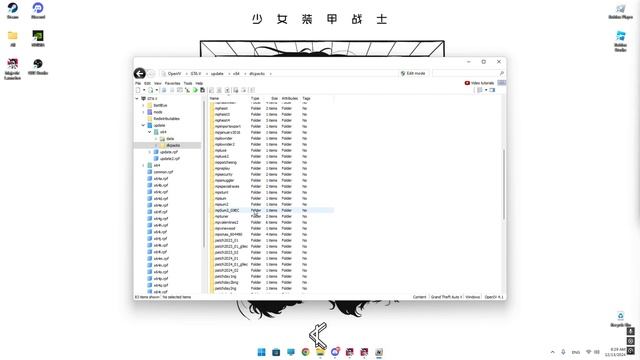The image size is (640, 360).
Task: Expand the mods folder in the tree
Action: (x=143, y=112)
